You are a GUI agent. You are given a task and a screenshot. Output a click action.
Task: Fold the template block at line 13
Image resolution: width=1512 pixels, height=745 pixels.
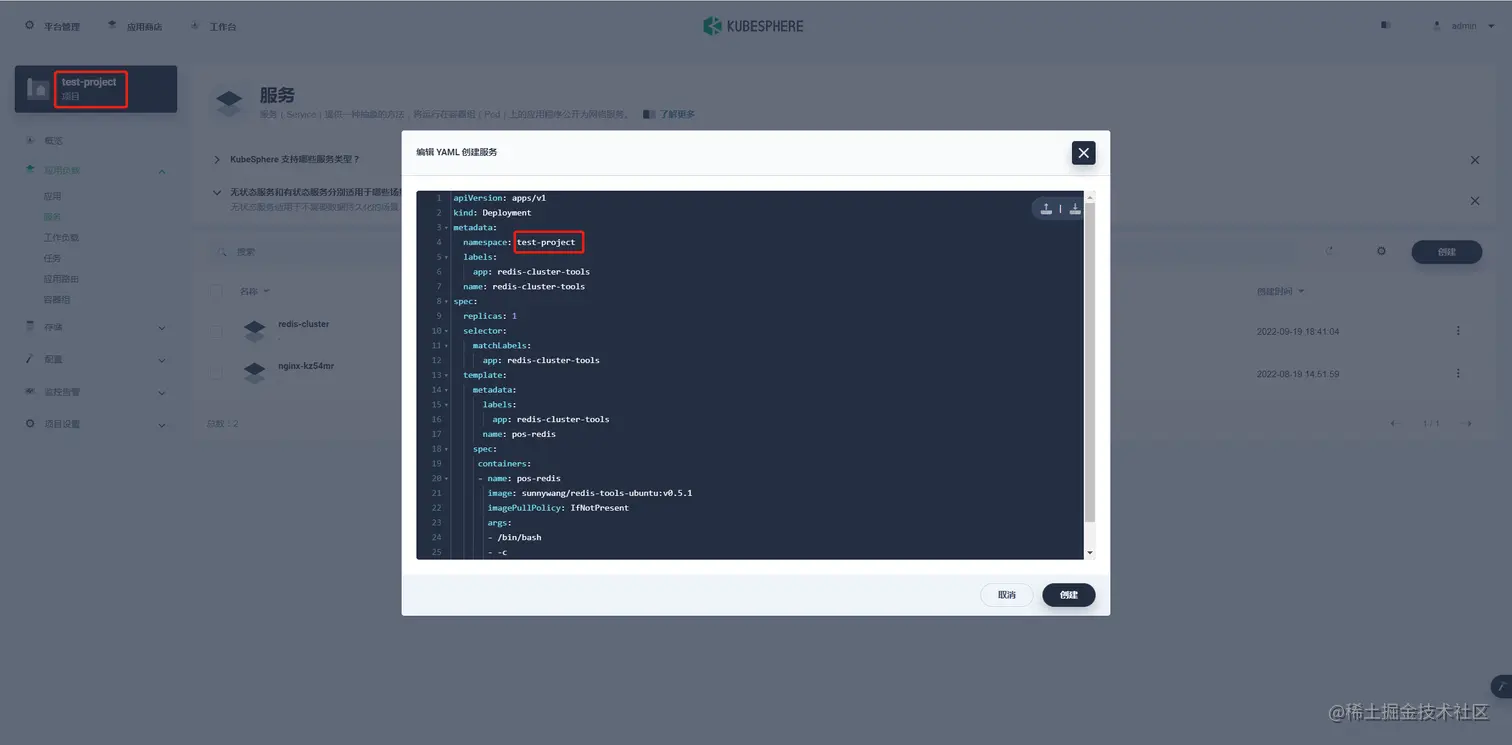tap(446, 375)
